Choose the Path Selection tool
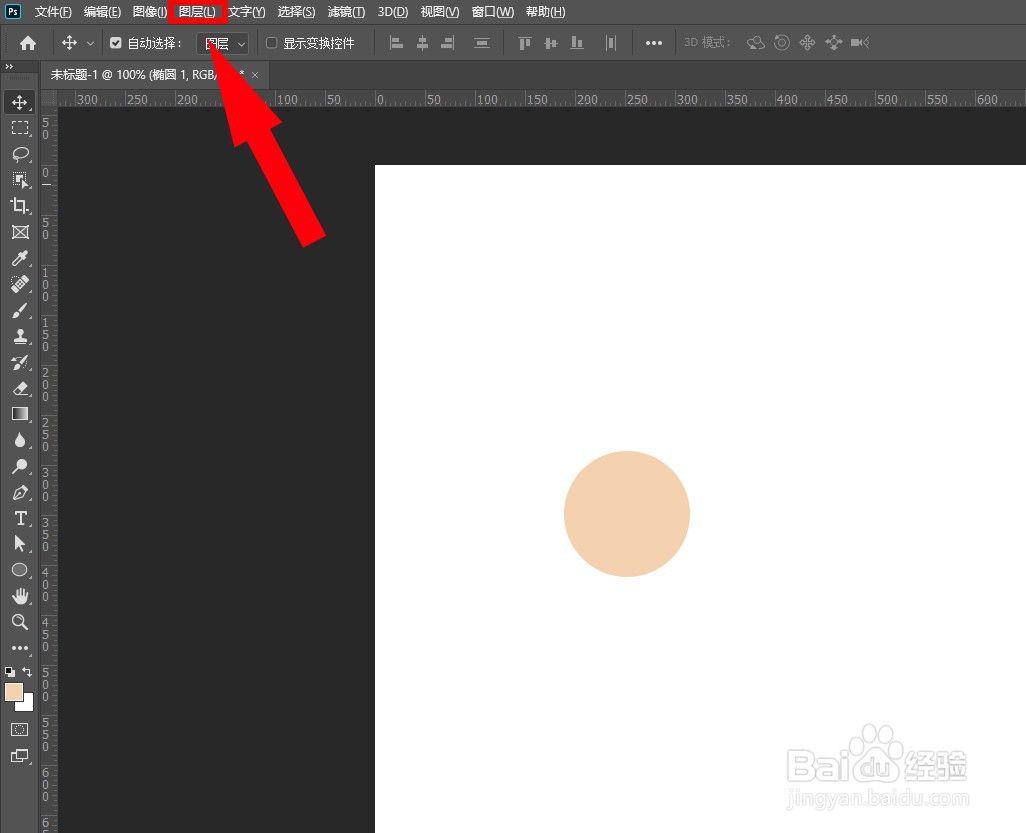 click(x=20, y=544)
